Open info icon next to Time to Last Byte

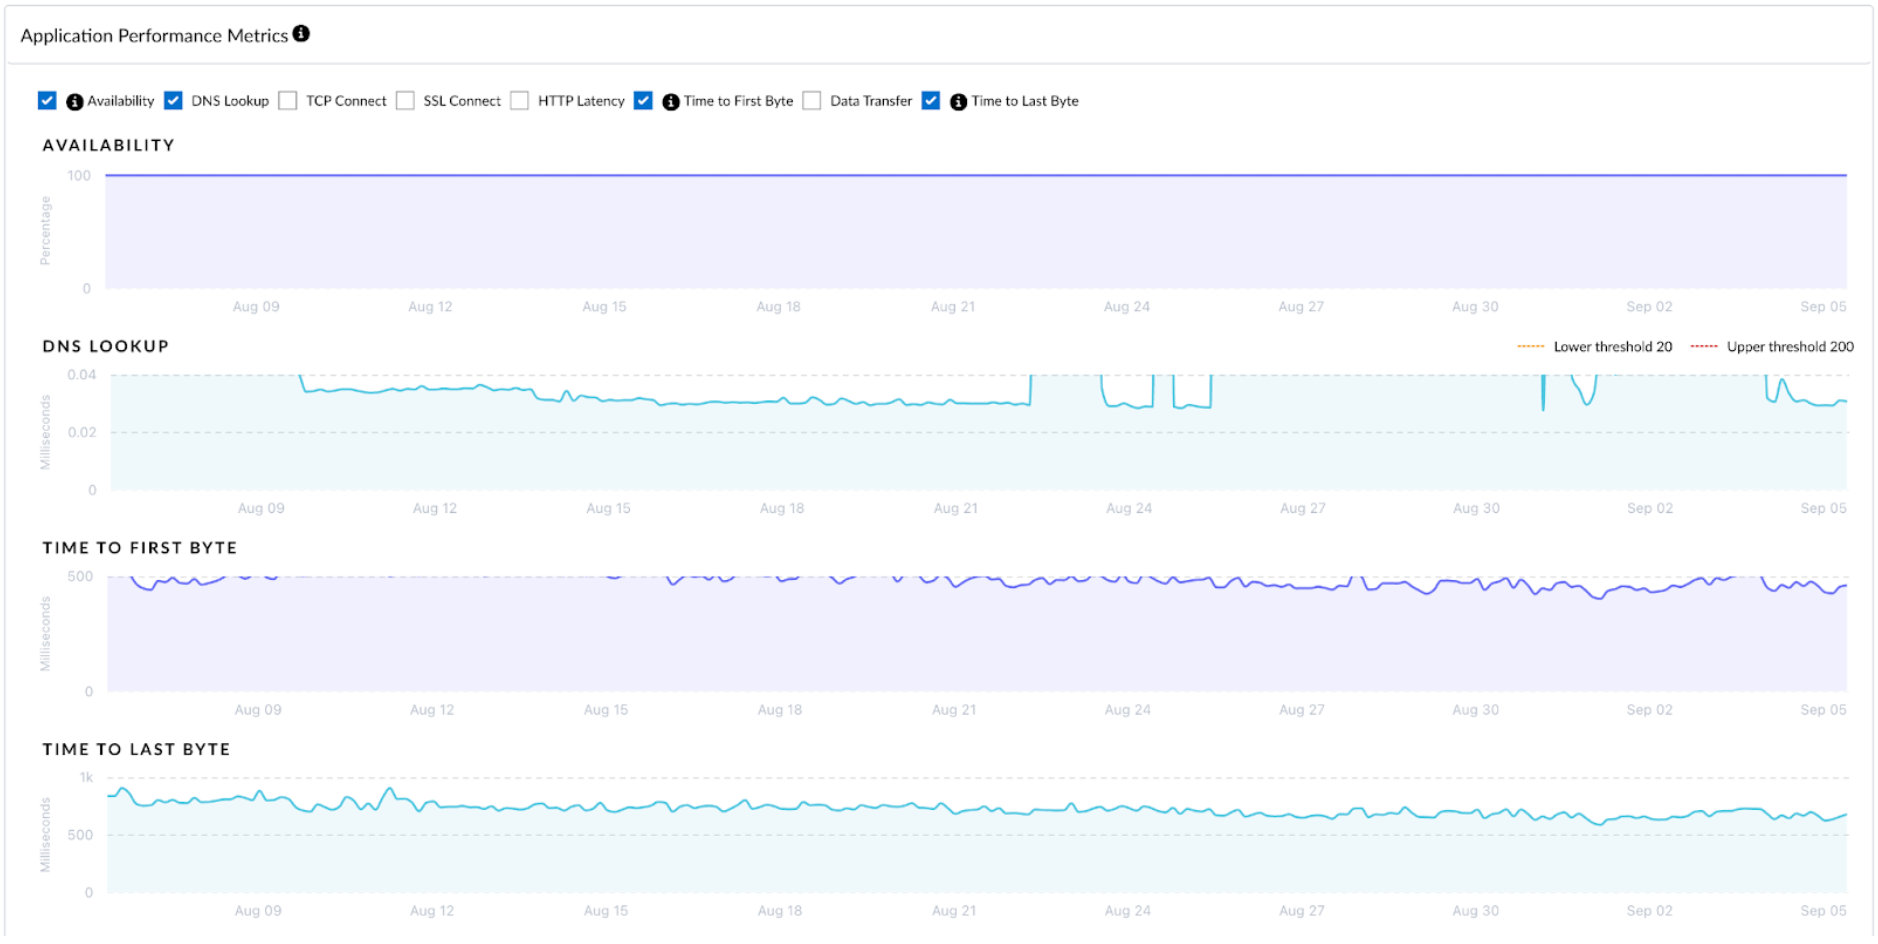pos(958,102)
